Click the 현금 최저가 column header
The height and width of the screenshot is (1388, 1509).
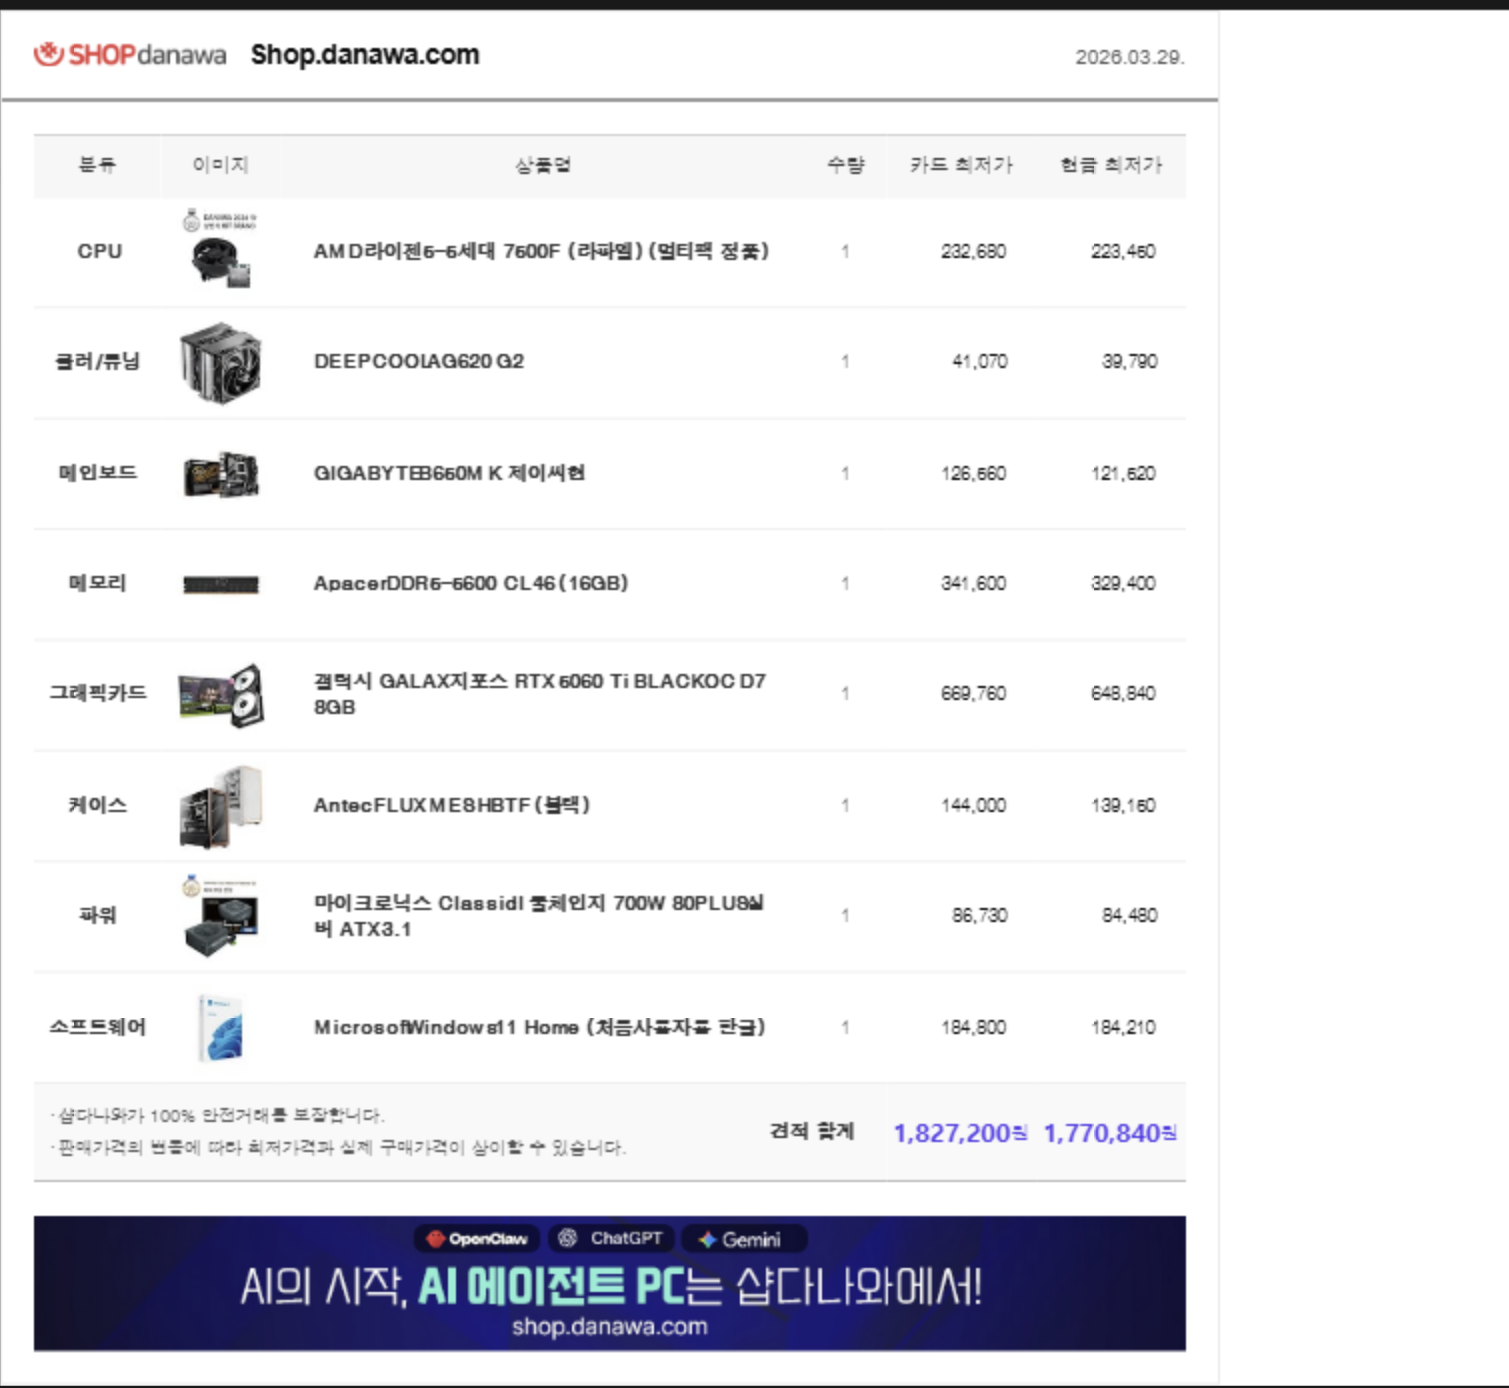pyautogui.click(x=1111, y=165)
